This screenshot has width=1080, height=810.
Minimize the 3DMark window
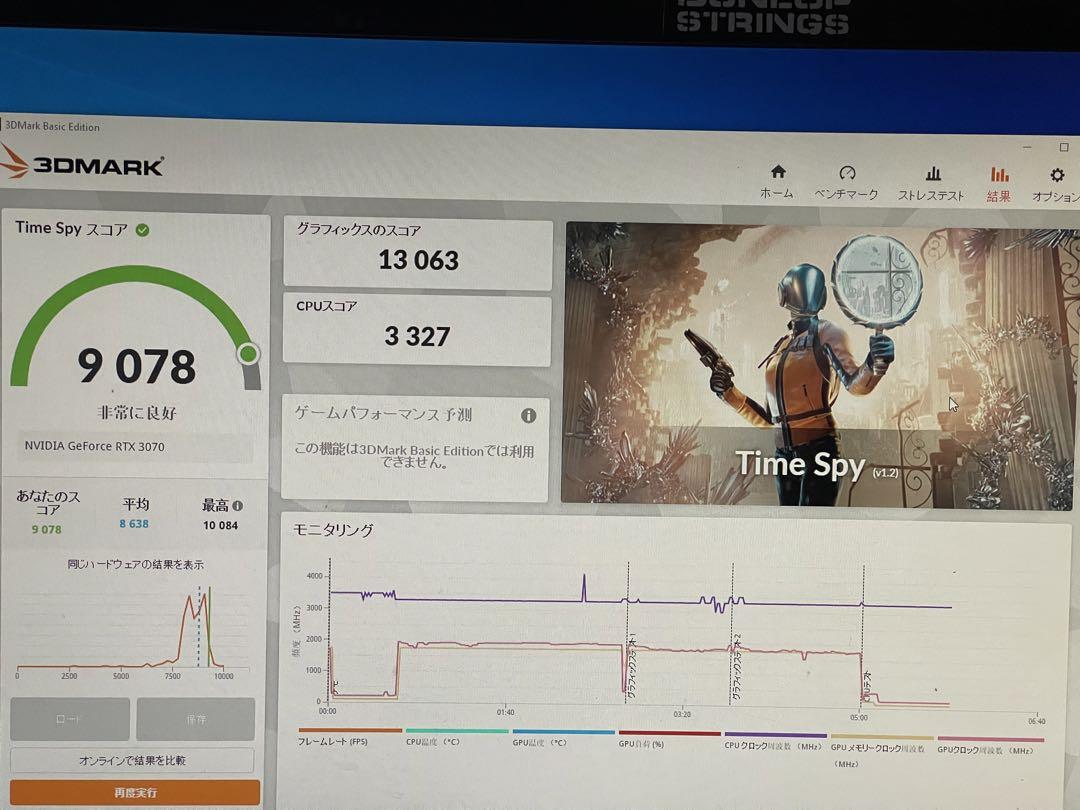(x=1027, y=147)
